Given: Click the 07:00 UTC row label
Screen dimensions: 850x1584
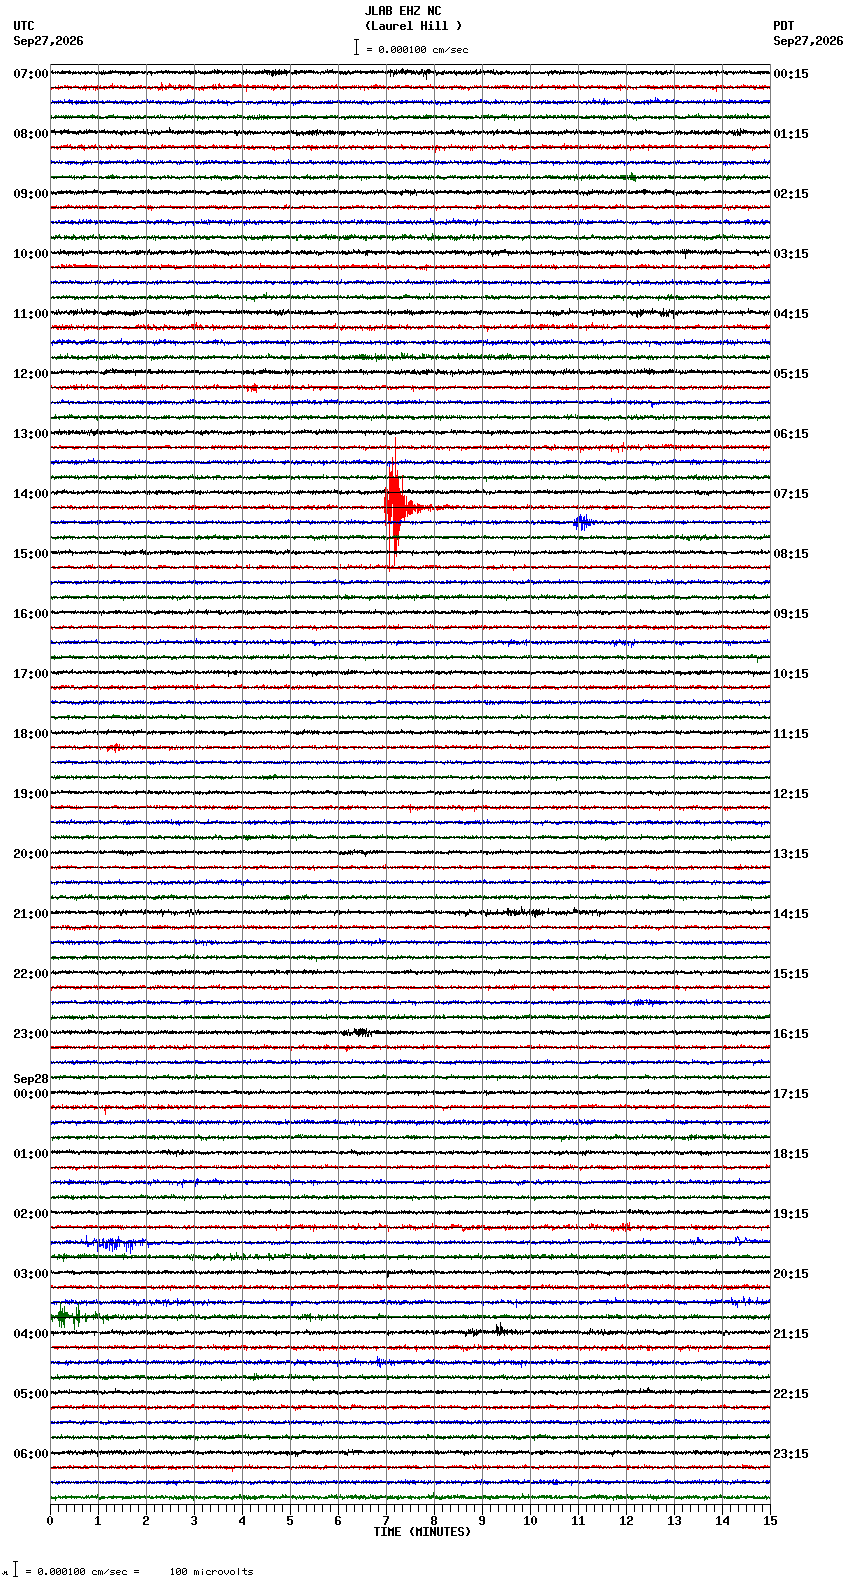Looking at the screenshot, I should [x=31, y=74].
